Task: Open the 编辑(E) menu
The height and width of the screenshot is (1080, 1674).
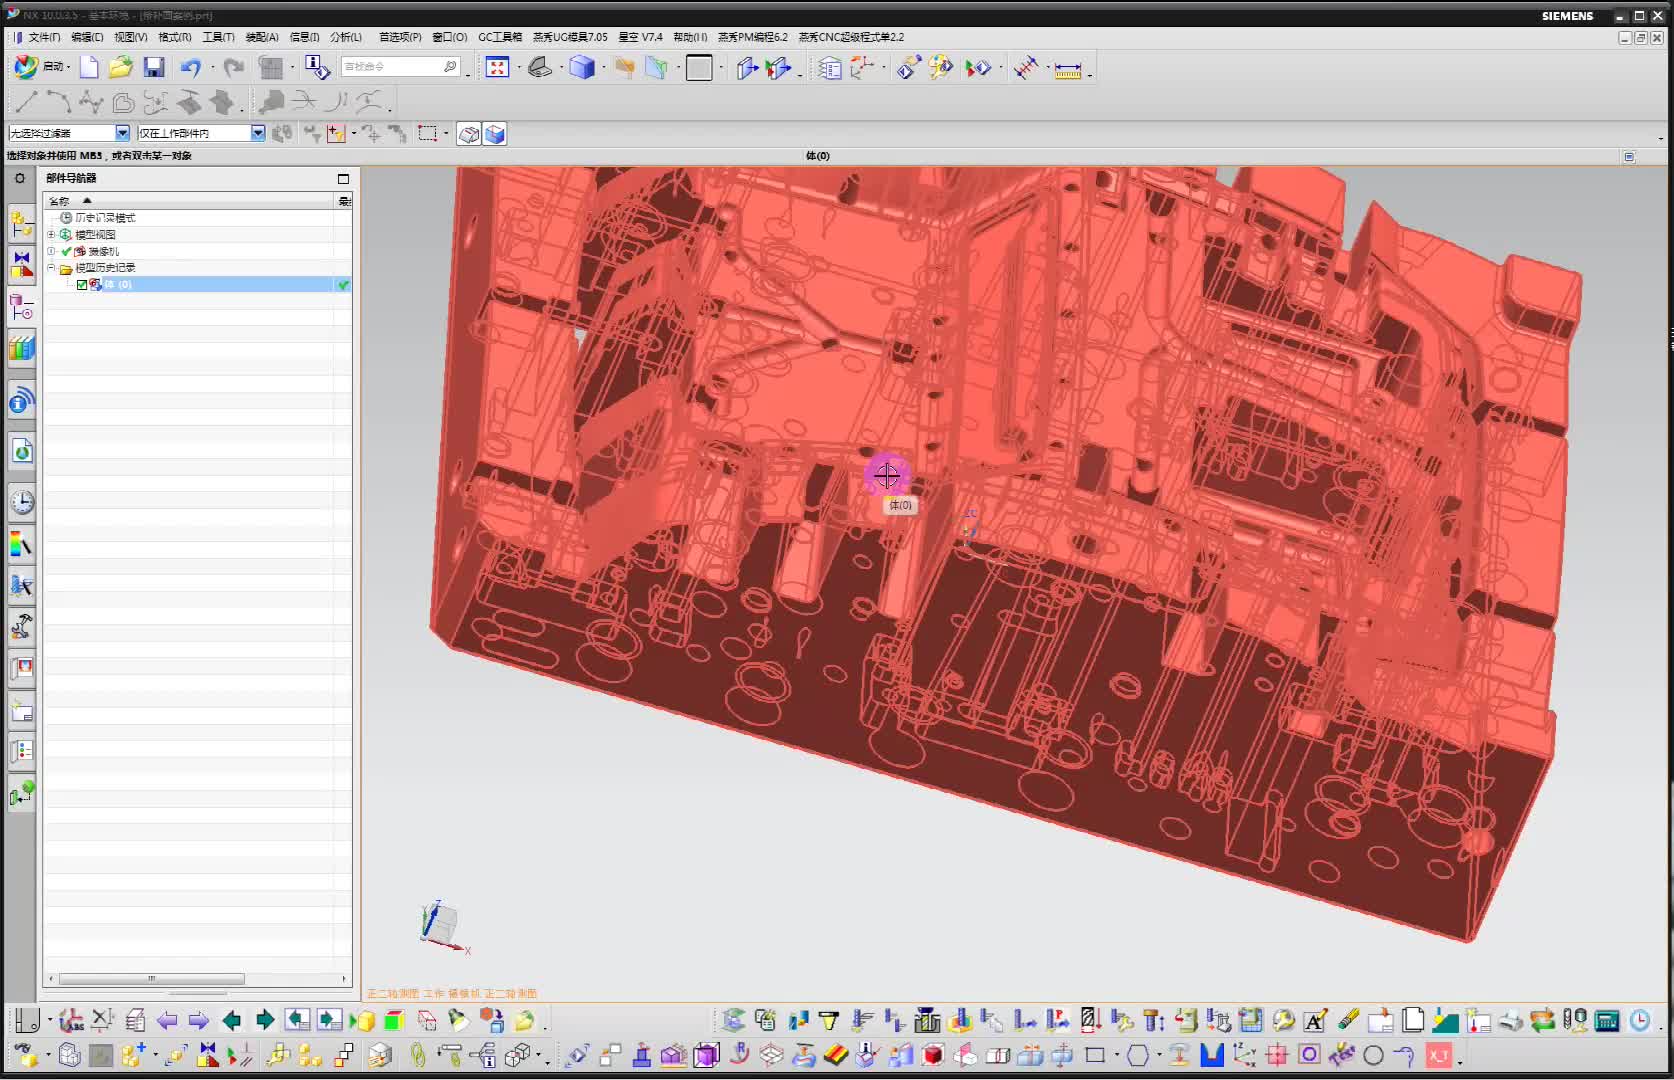Action: tap(87, 37)
